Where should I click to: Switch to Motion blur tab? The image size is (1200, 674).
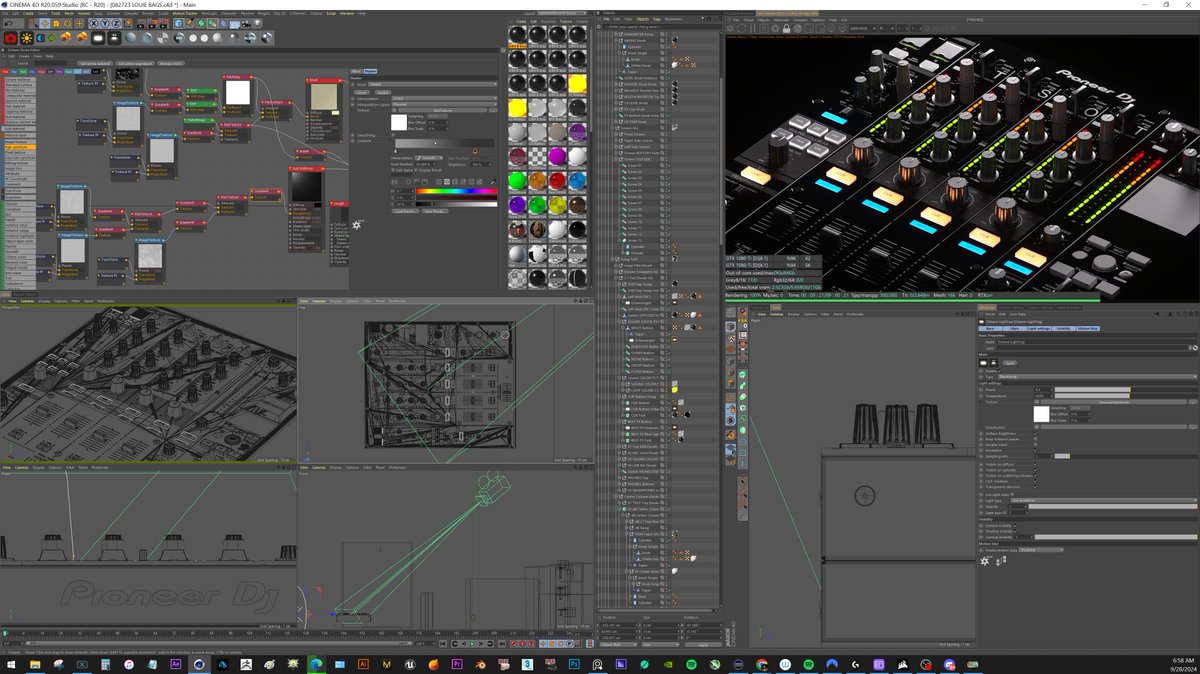[x=1088, y=329]
